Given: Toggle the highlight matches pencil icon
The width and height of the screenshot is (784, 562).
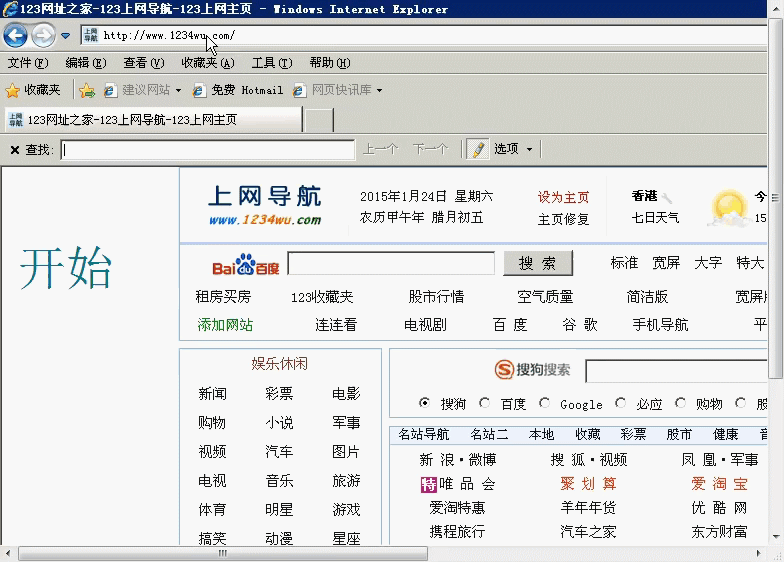Looking at the screenshot, I should pos(478,149).
